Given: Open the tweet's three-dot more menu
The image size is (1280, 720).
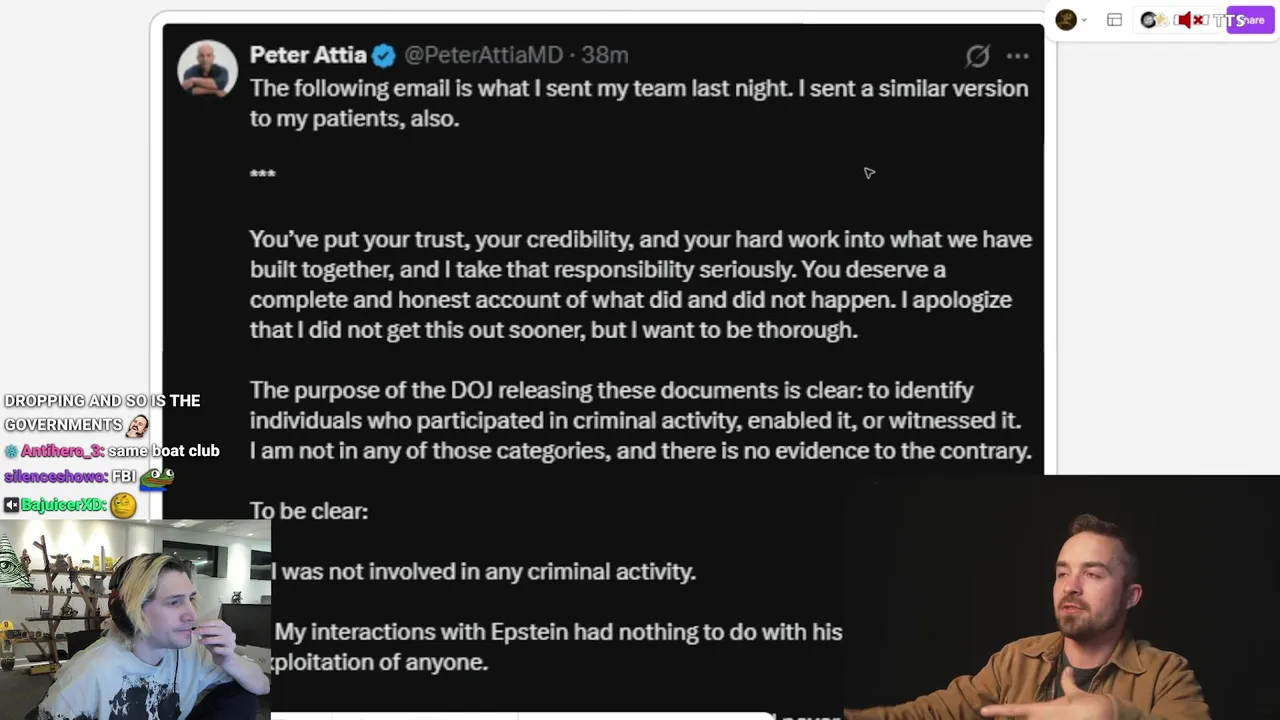Looking at the screenshot, I should click(x=1017, y=56).
